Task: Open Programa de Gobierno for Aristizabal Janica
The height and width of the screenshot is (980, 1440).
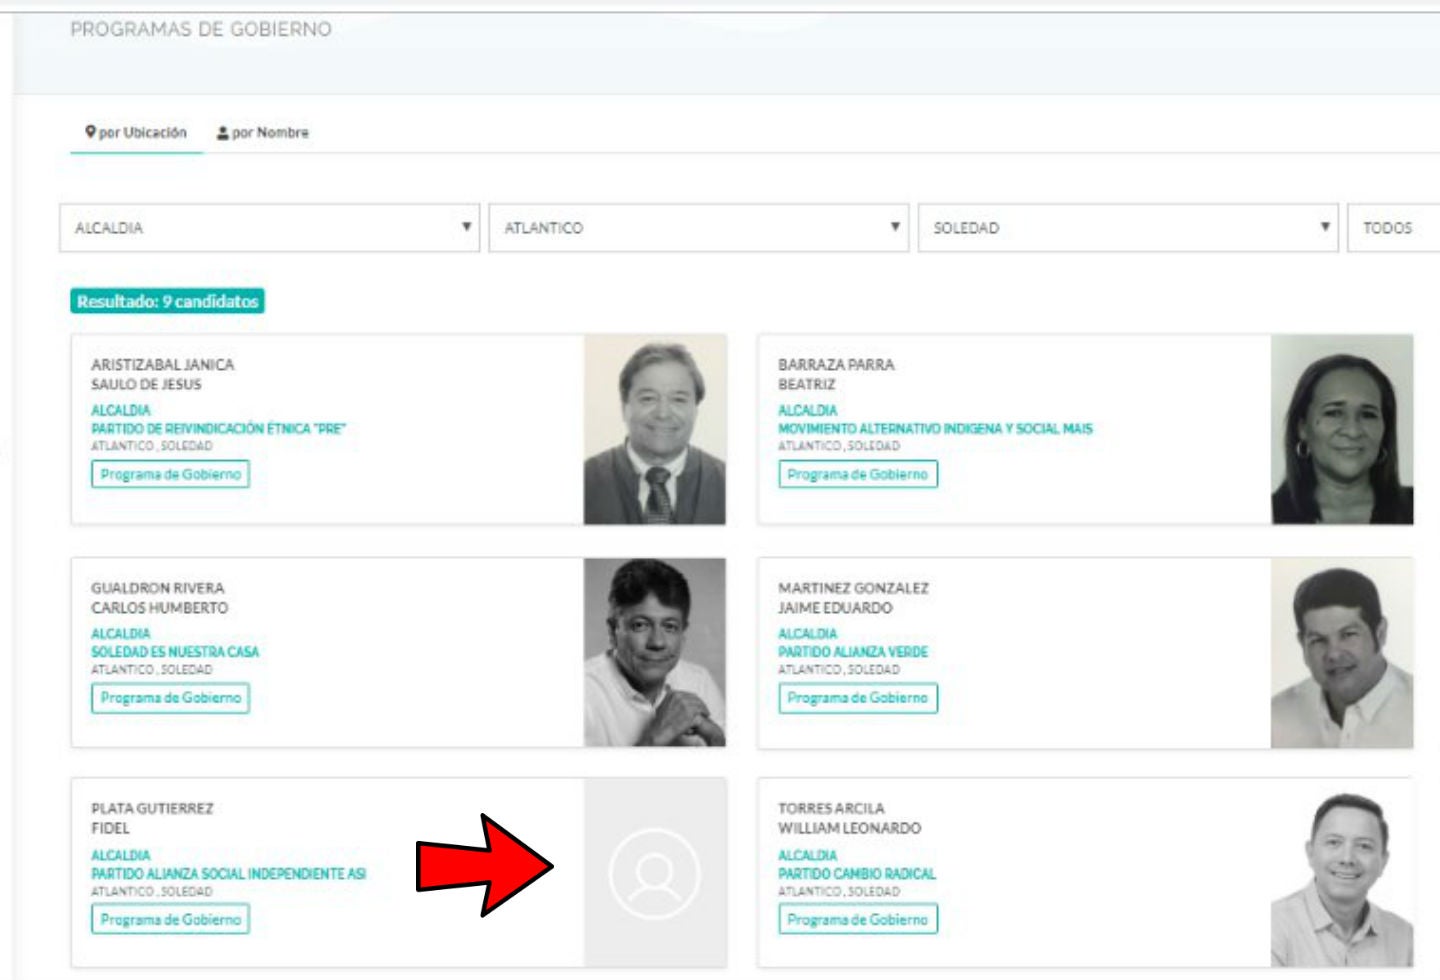Action: click(170, 474)
